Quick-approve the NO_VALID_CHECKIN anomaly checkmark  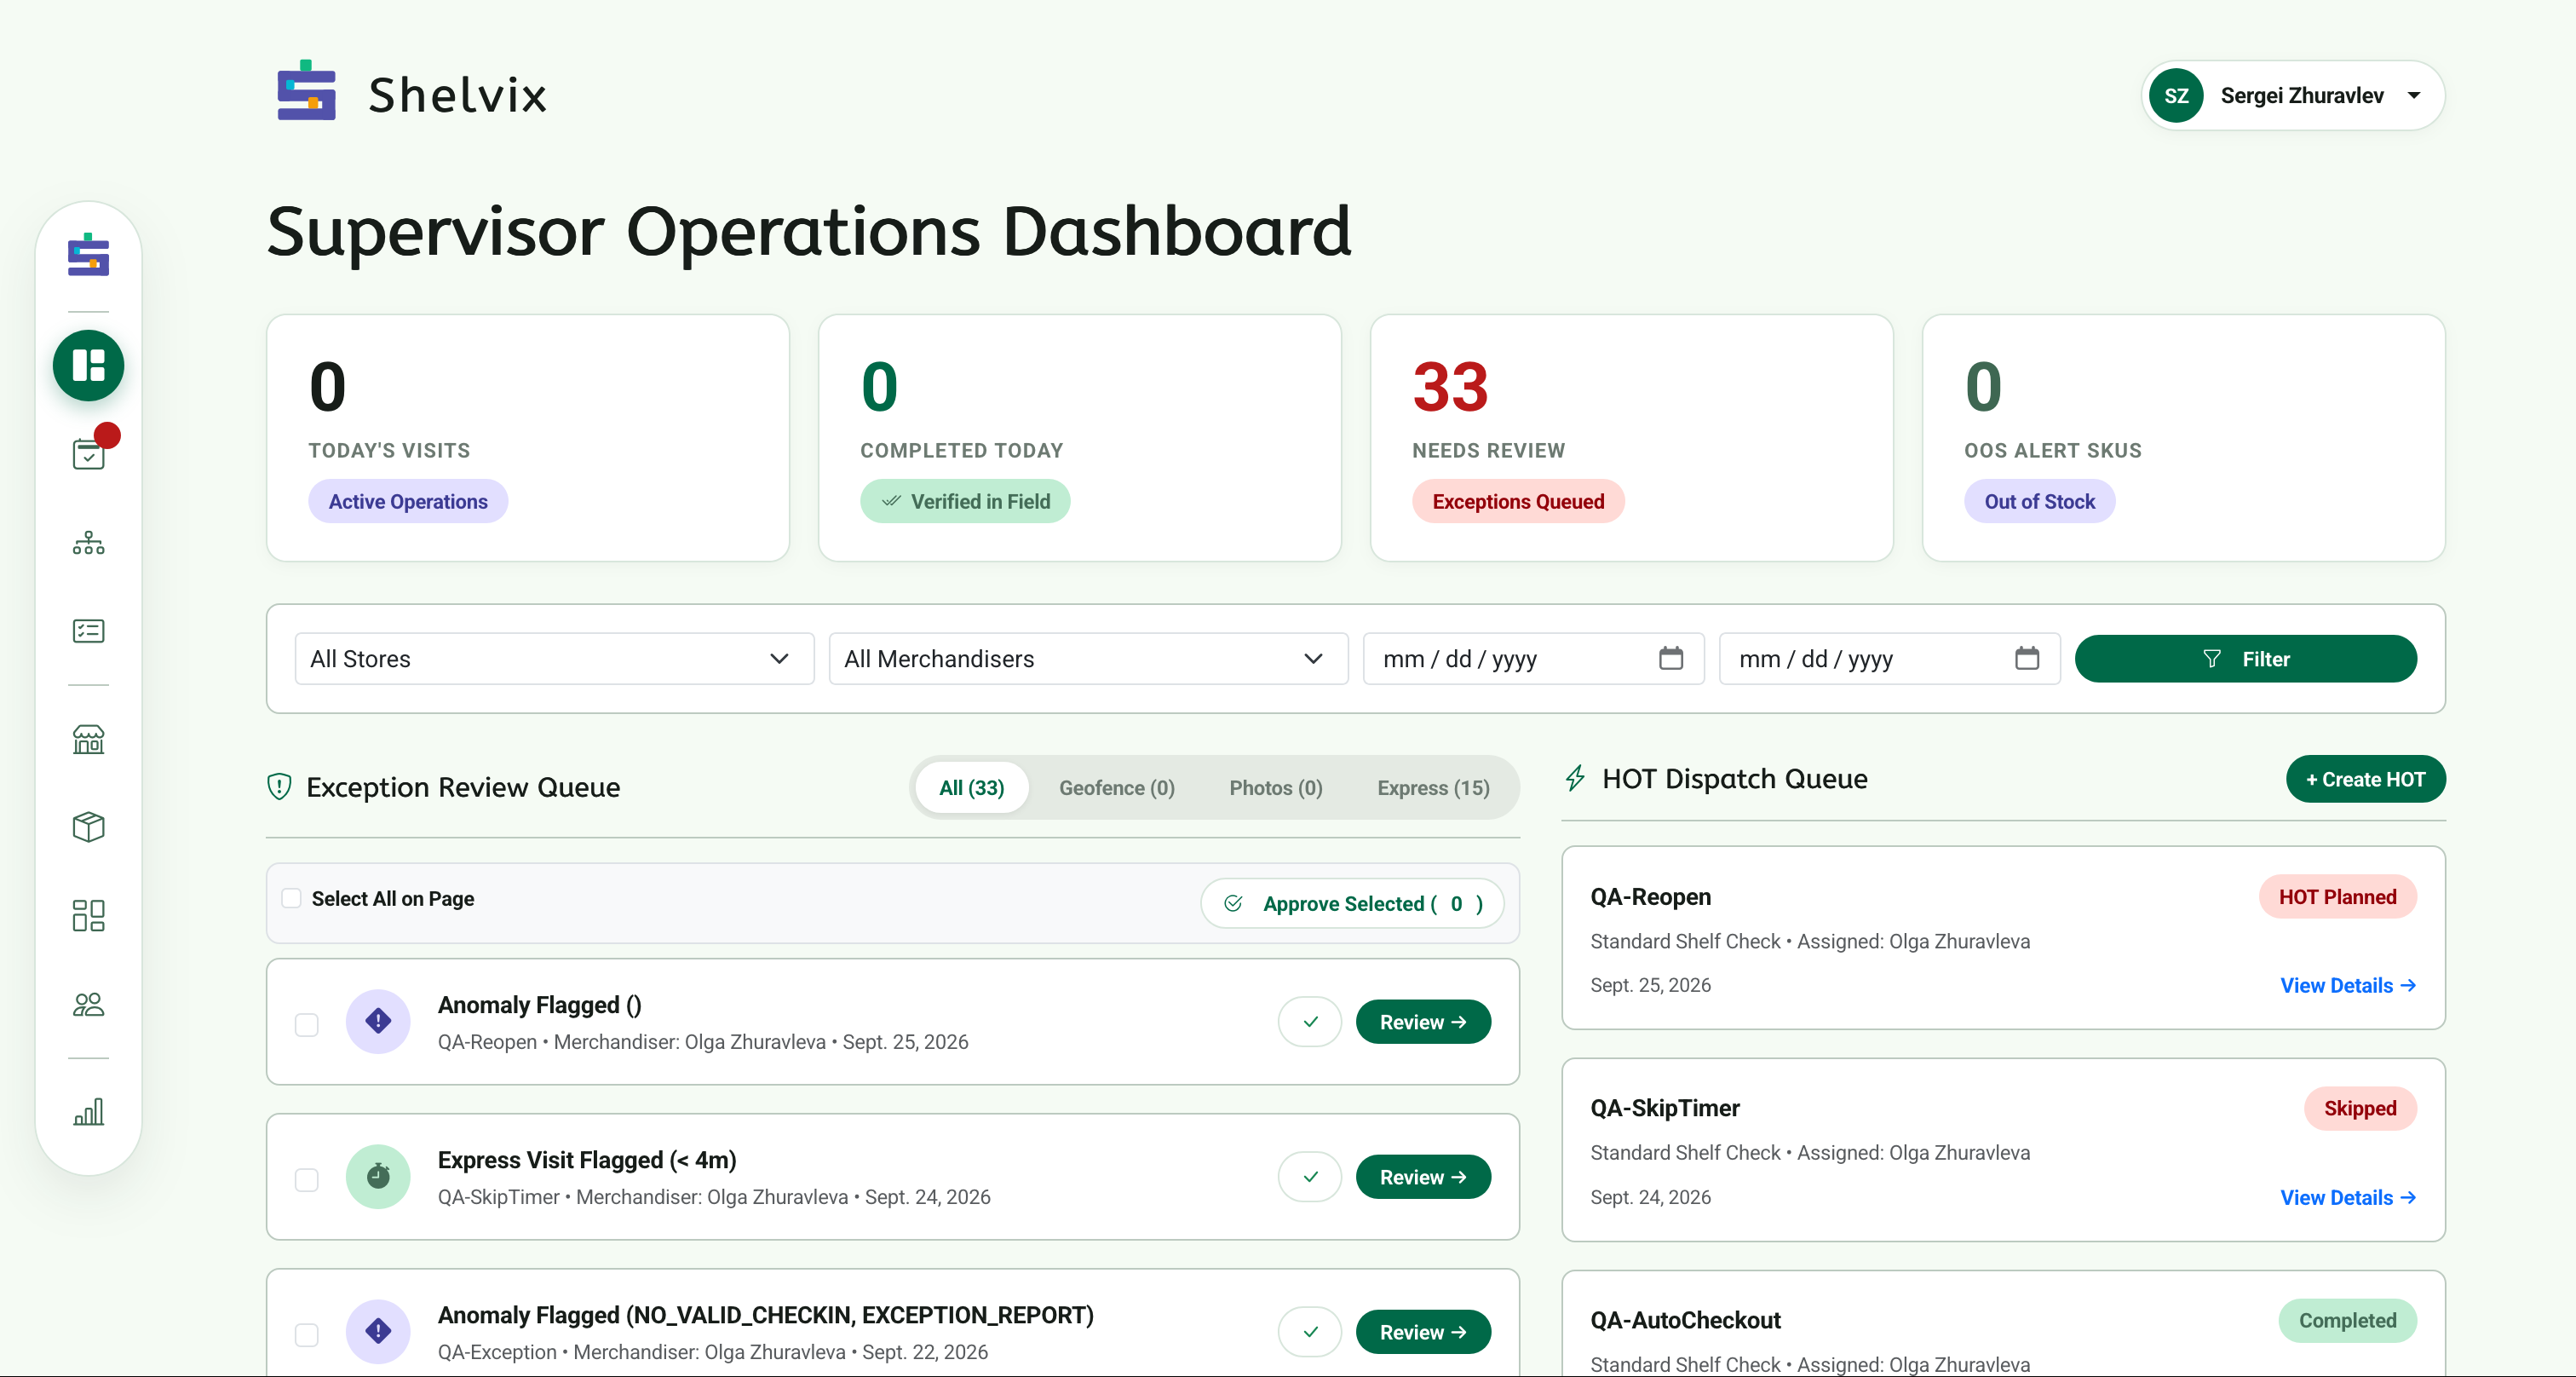pyautogui.click(x=1310, y=1332)
